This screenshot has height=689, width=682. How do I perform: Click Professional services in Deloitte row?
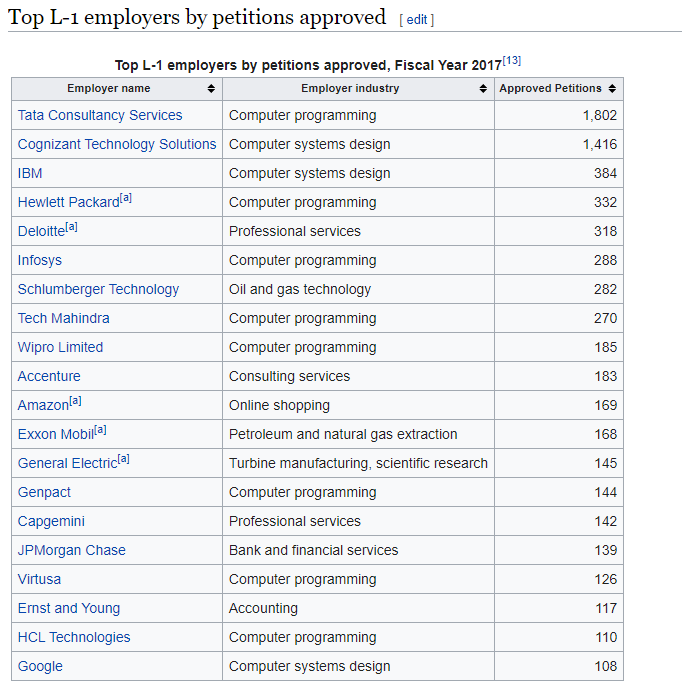click(x=294, y=231)
